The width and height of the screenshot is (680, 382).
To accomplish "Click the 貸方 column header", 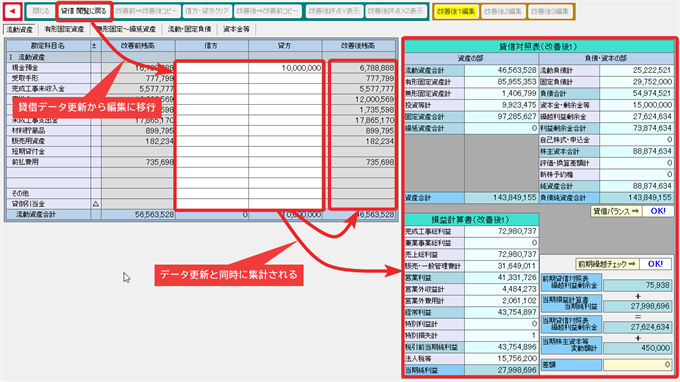I will [x=285, y=46].
